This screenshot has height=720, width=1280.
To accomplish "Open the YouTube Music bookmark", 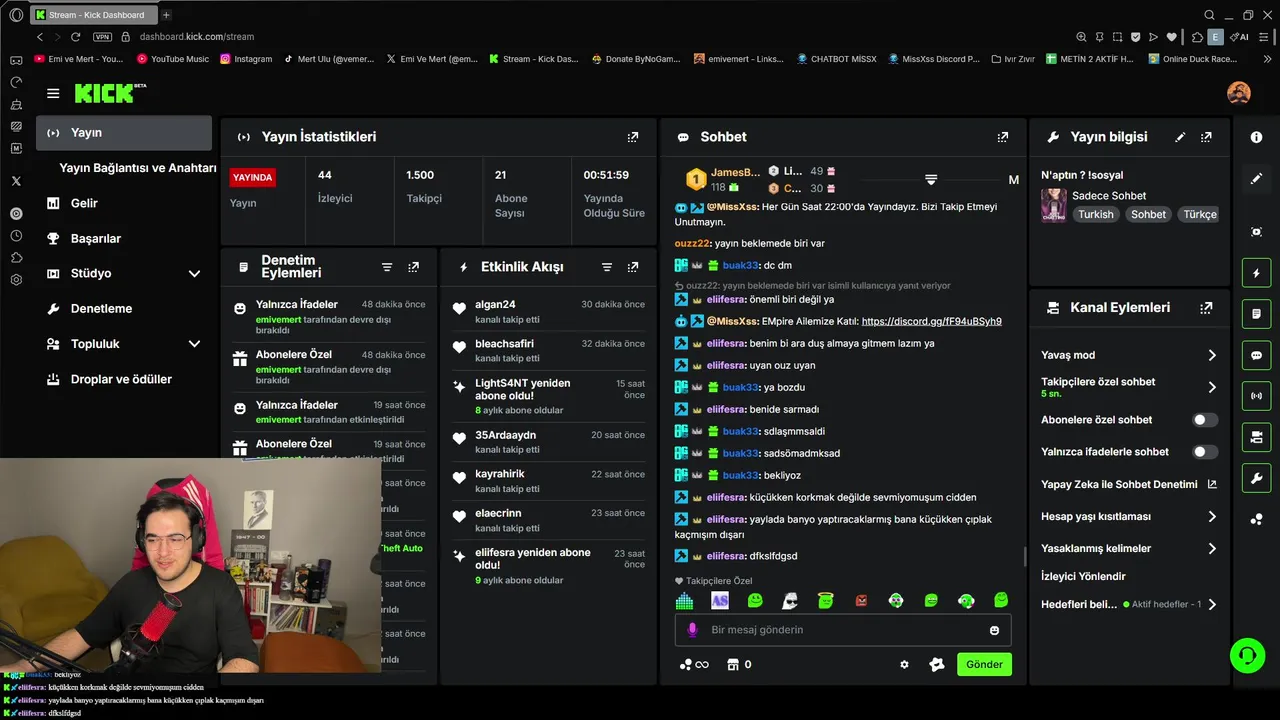I will pyautogui.click(x=172, y=59).
